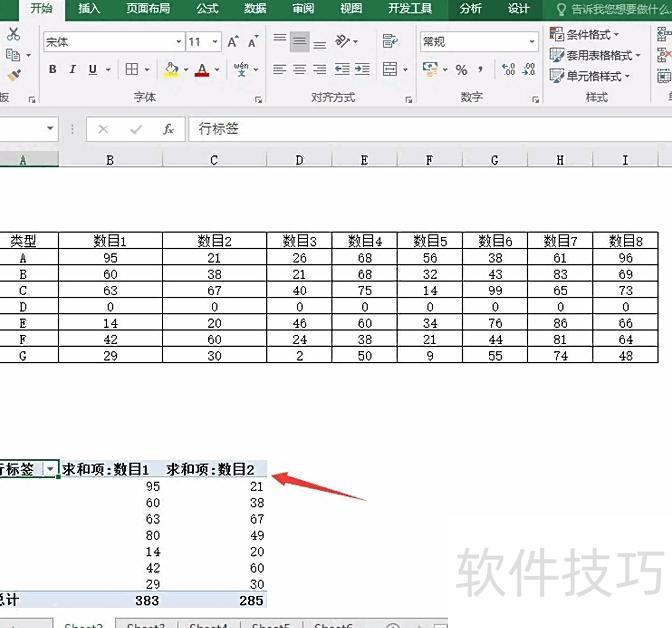
Task: Increase font size with large A
Action: click(233, 42)
